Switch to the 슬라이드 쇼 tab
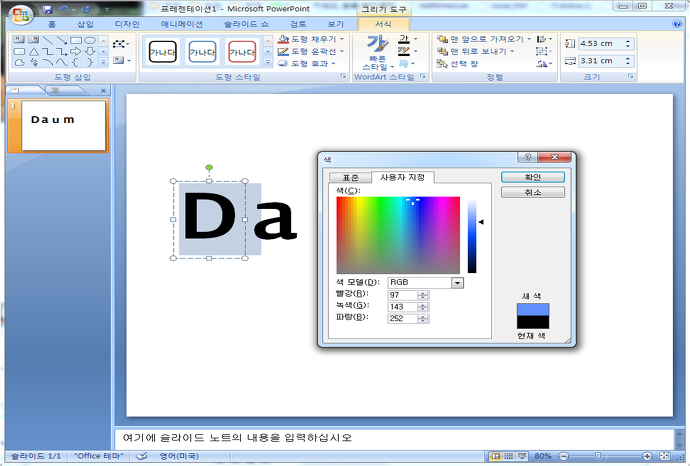Viewport: 690px width, 466px height. click(246, 24)
